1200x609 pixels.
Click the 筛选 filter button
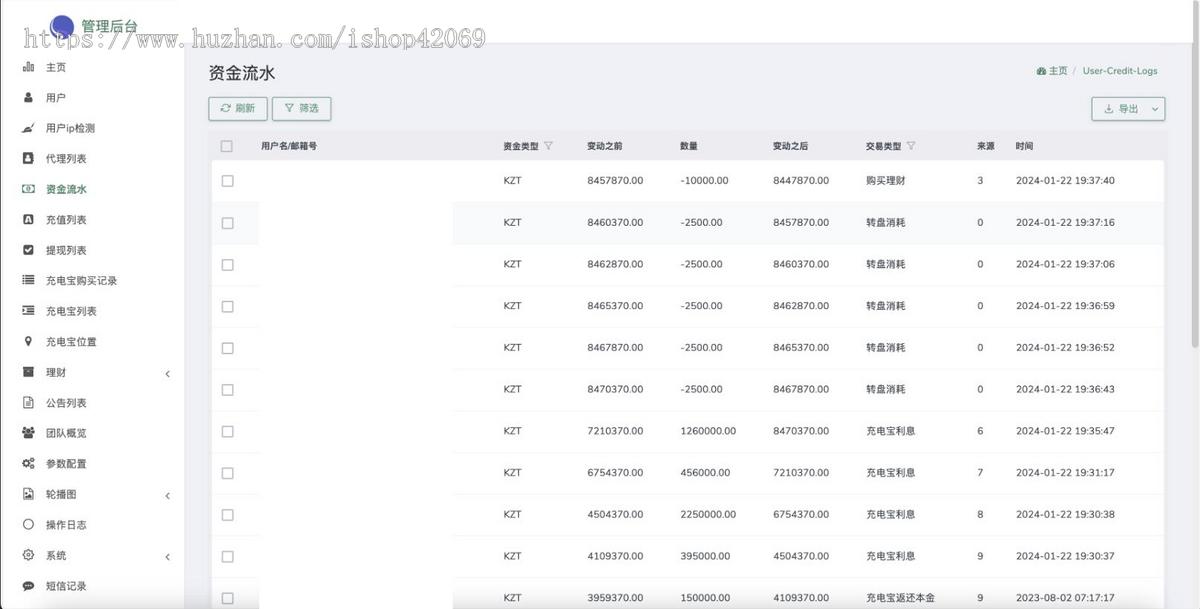[x=301, y=108]
